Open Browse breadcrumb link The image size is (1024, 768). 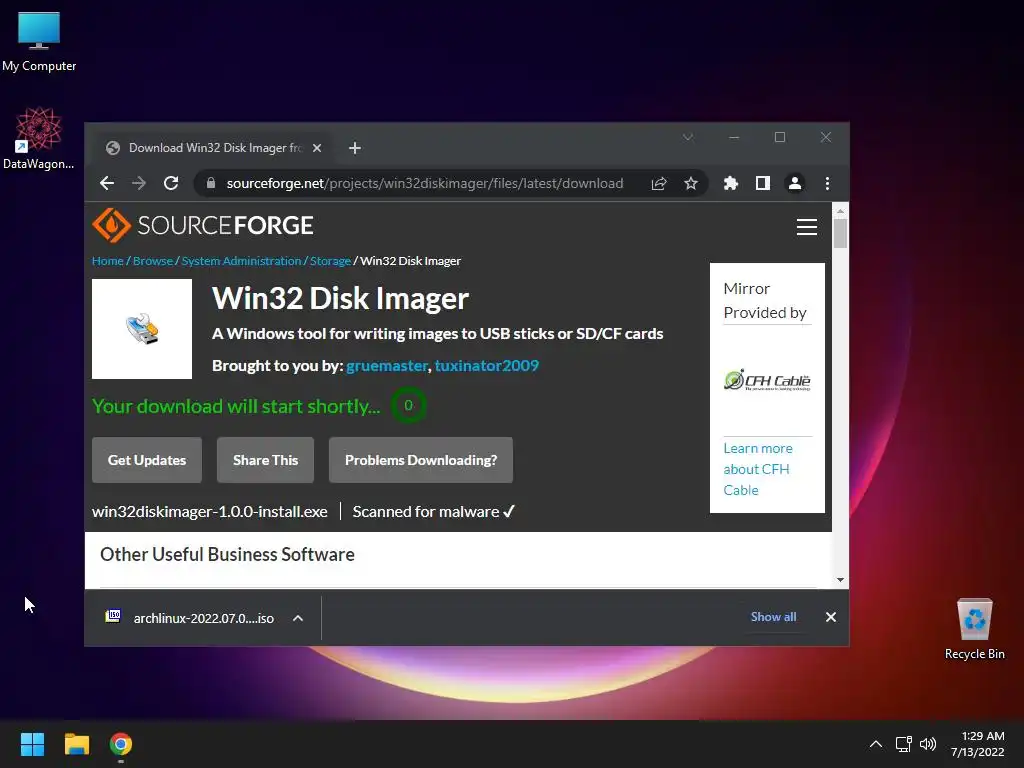pyautogui.click(x=153, y=261)
